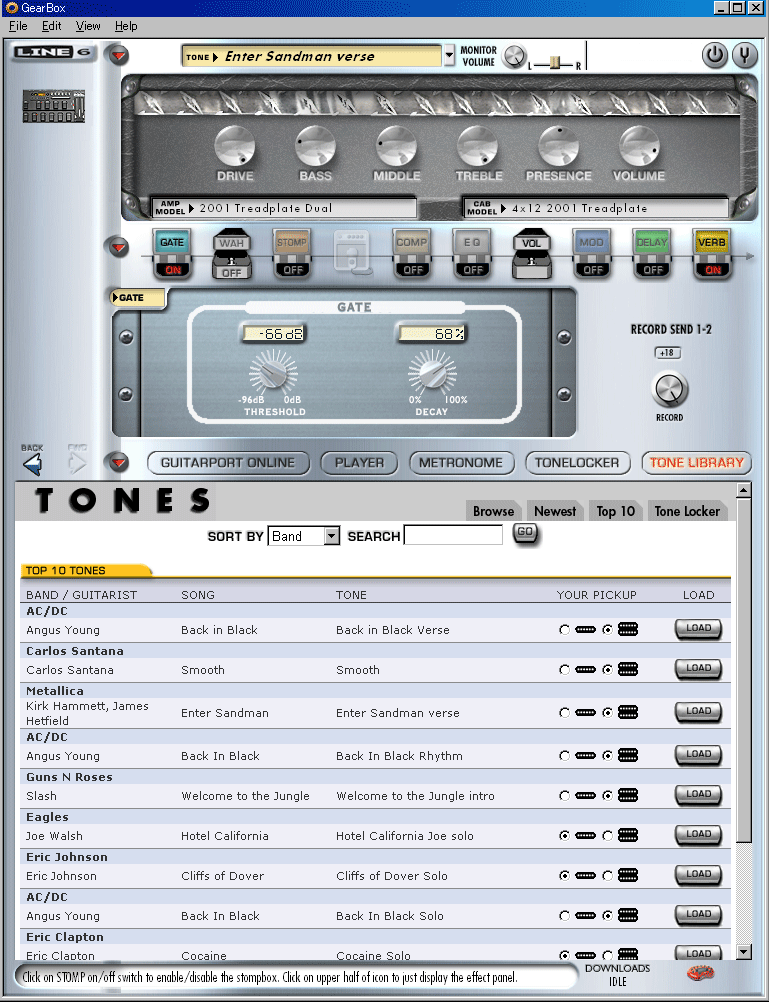Viewport: 769px width, 1002px height.
Task: Select single-coil pickup for Smooth tone
Action: click(x=564, y=670)
